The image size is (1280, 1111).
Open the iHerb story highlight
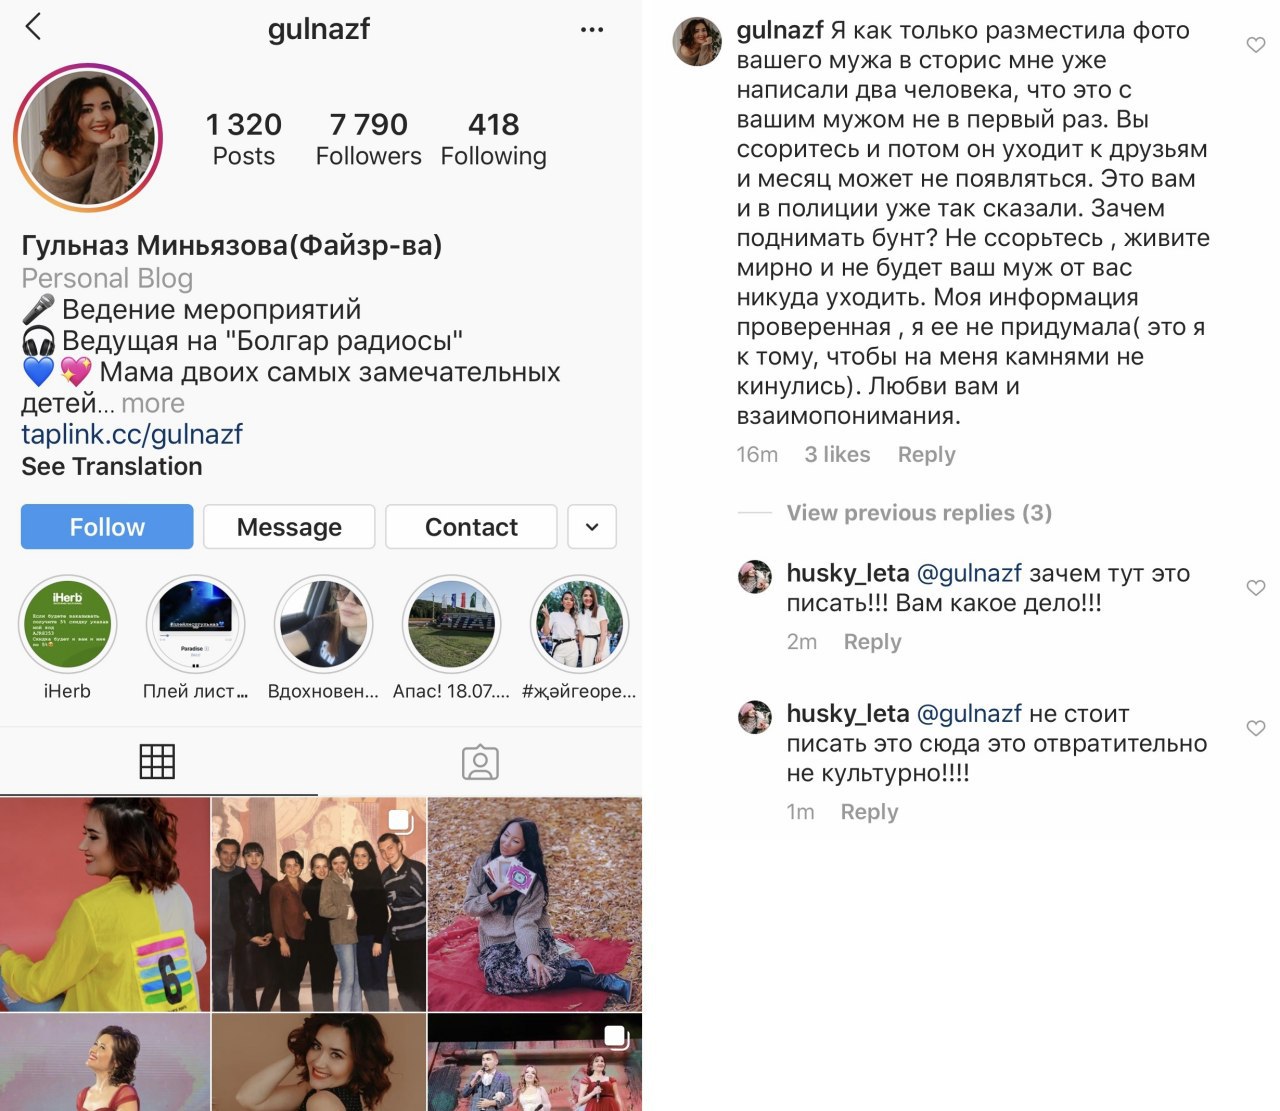coord(68,624)
